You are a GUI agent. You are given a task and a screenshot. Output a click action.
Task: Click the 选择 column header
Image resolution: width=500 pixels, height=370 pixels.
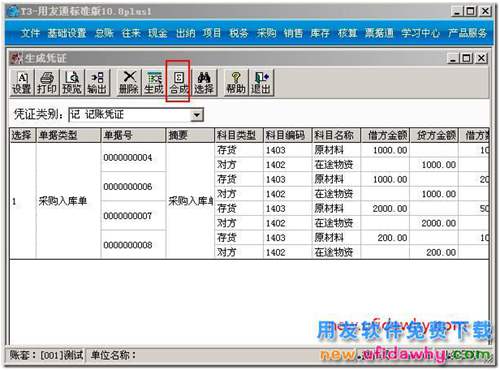click(x=22, y=135)
